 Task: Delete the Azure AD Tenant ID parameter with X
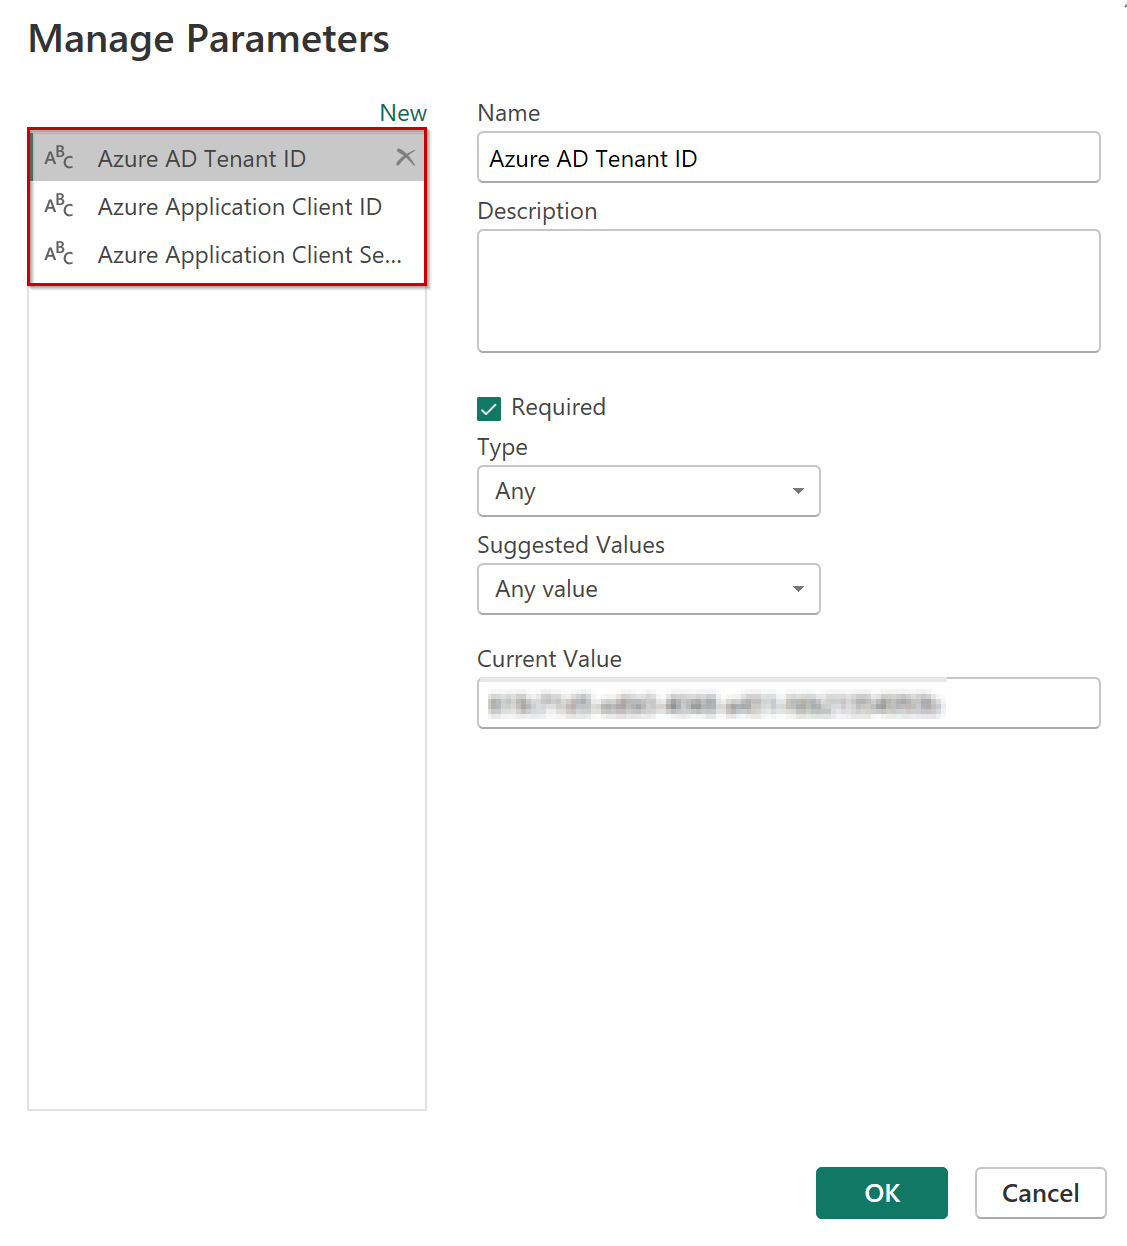(x=405, y=157)
